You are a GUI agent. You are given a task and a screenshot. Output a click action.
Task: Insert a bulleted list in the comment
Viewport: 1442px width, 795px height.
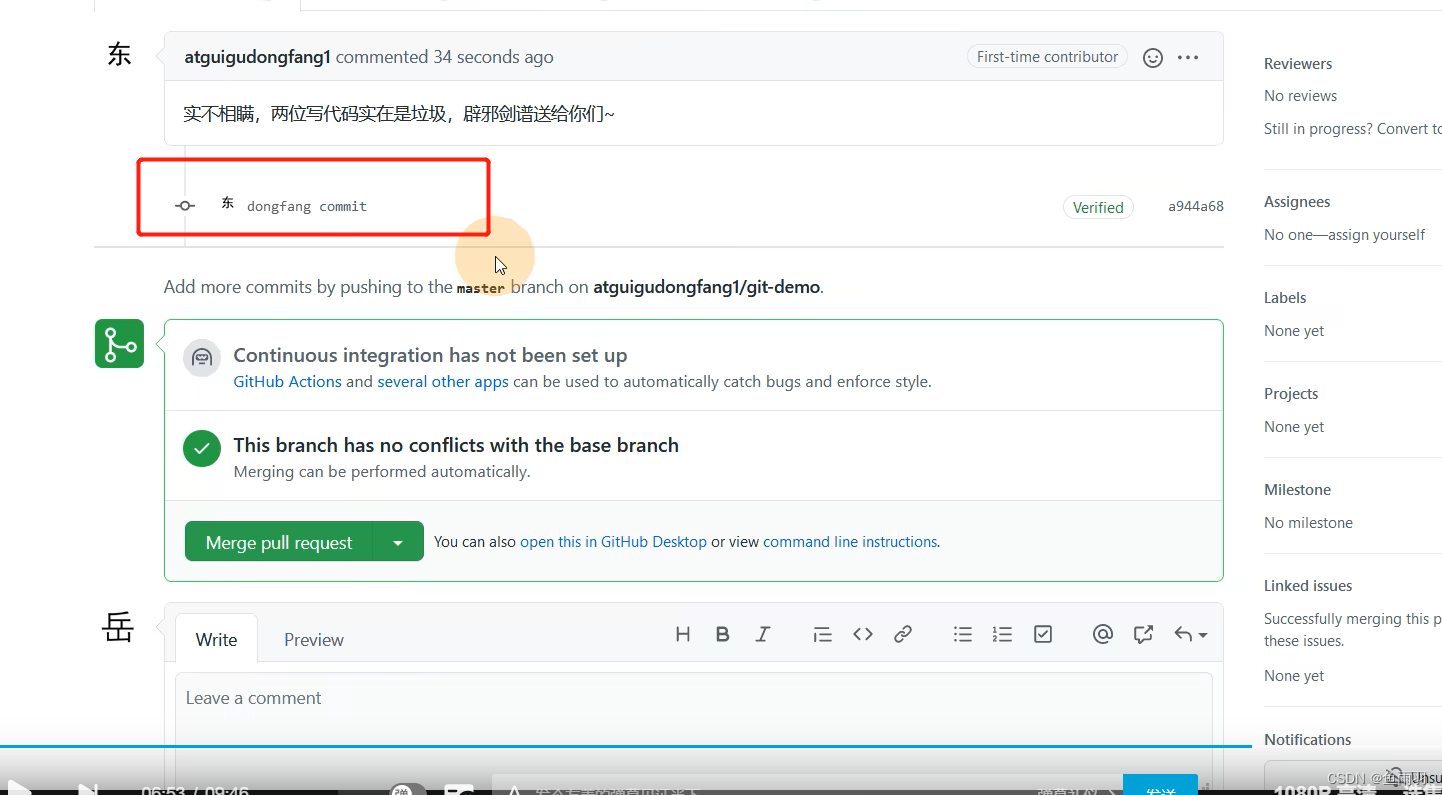coord(963,634)
